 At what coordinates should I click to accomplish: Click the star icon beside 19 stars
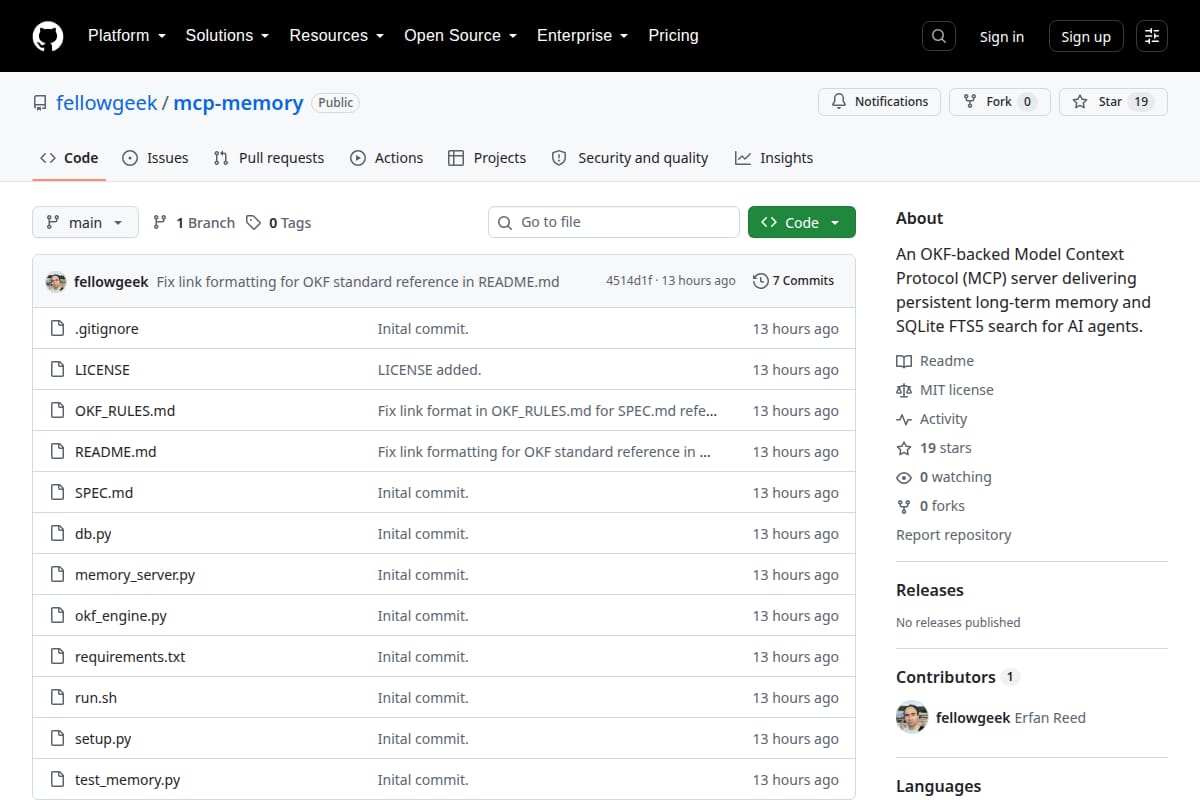click(x=904, y=448)
